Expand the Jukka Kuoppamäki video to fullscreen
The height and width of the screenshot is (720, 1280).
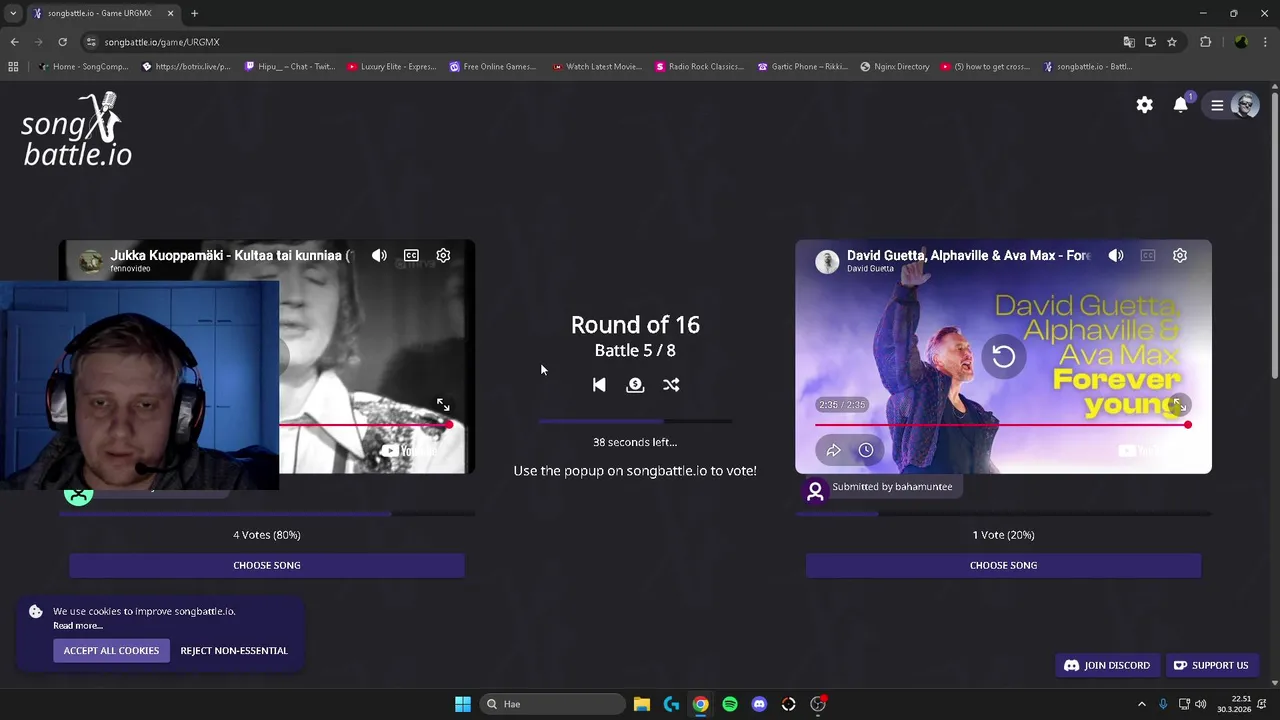pyautogui.click(x=443, y=405)
